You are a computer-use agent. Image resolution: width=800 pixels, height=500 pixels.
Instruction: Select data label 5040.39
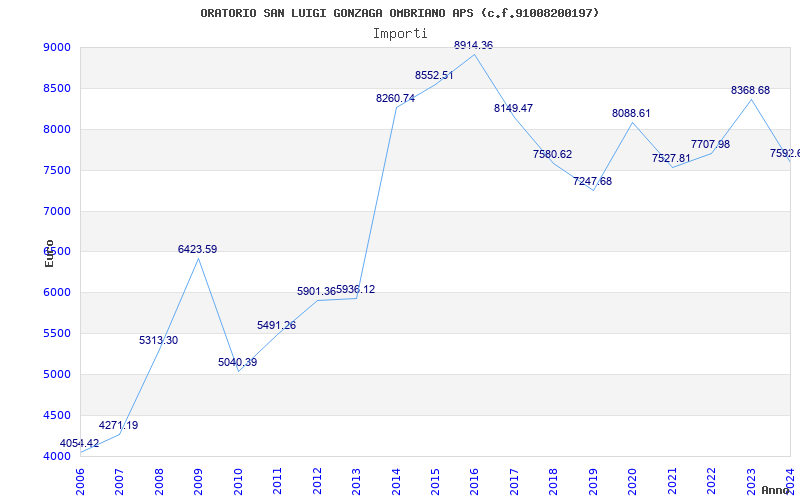[x=238, y=363]
